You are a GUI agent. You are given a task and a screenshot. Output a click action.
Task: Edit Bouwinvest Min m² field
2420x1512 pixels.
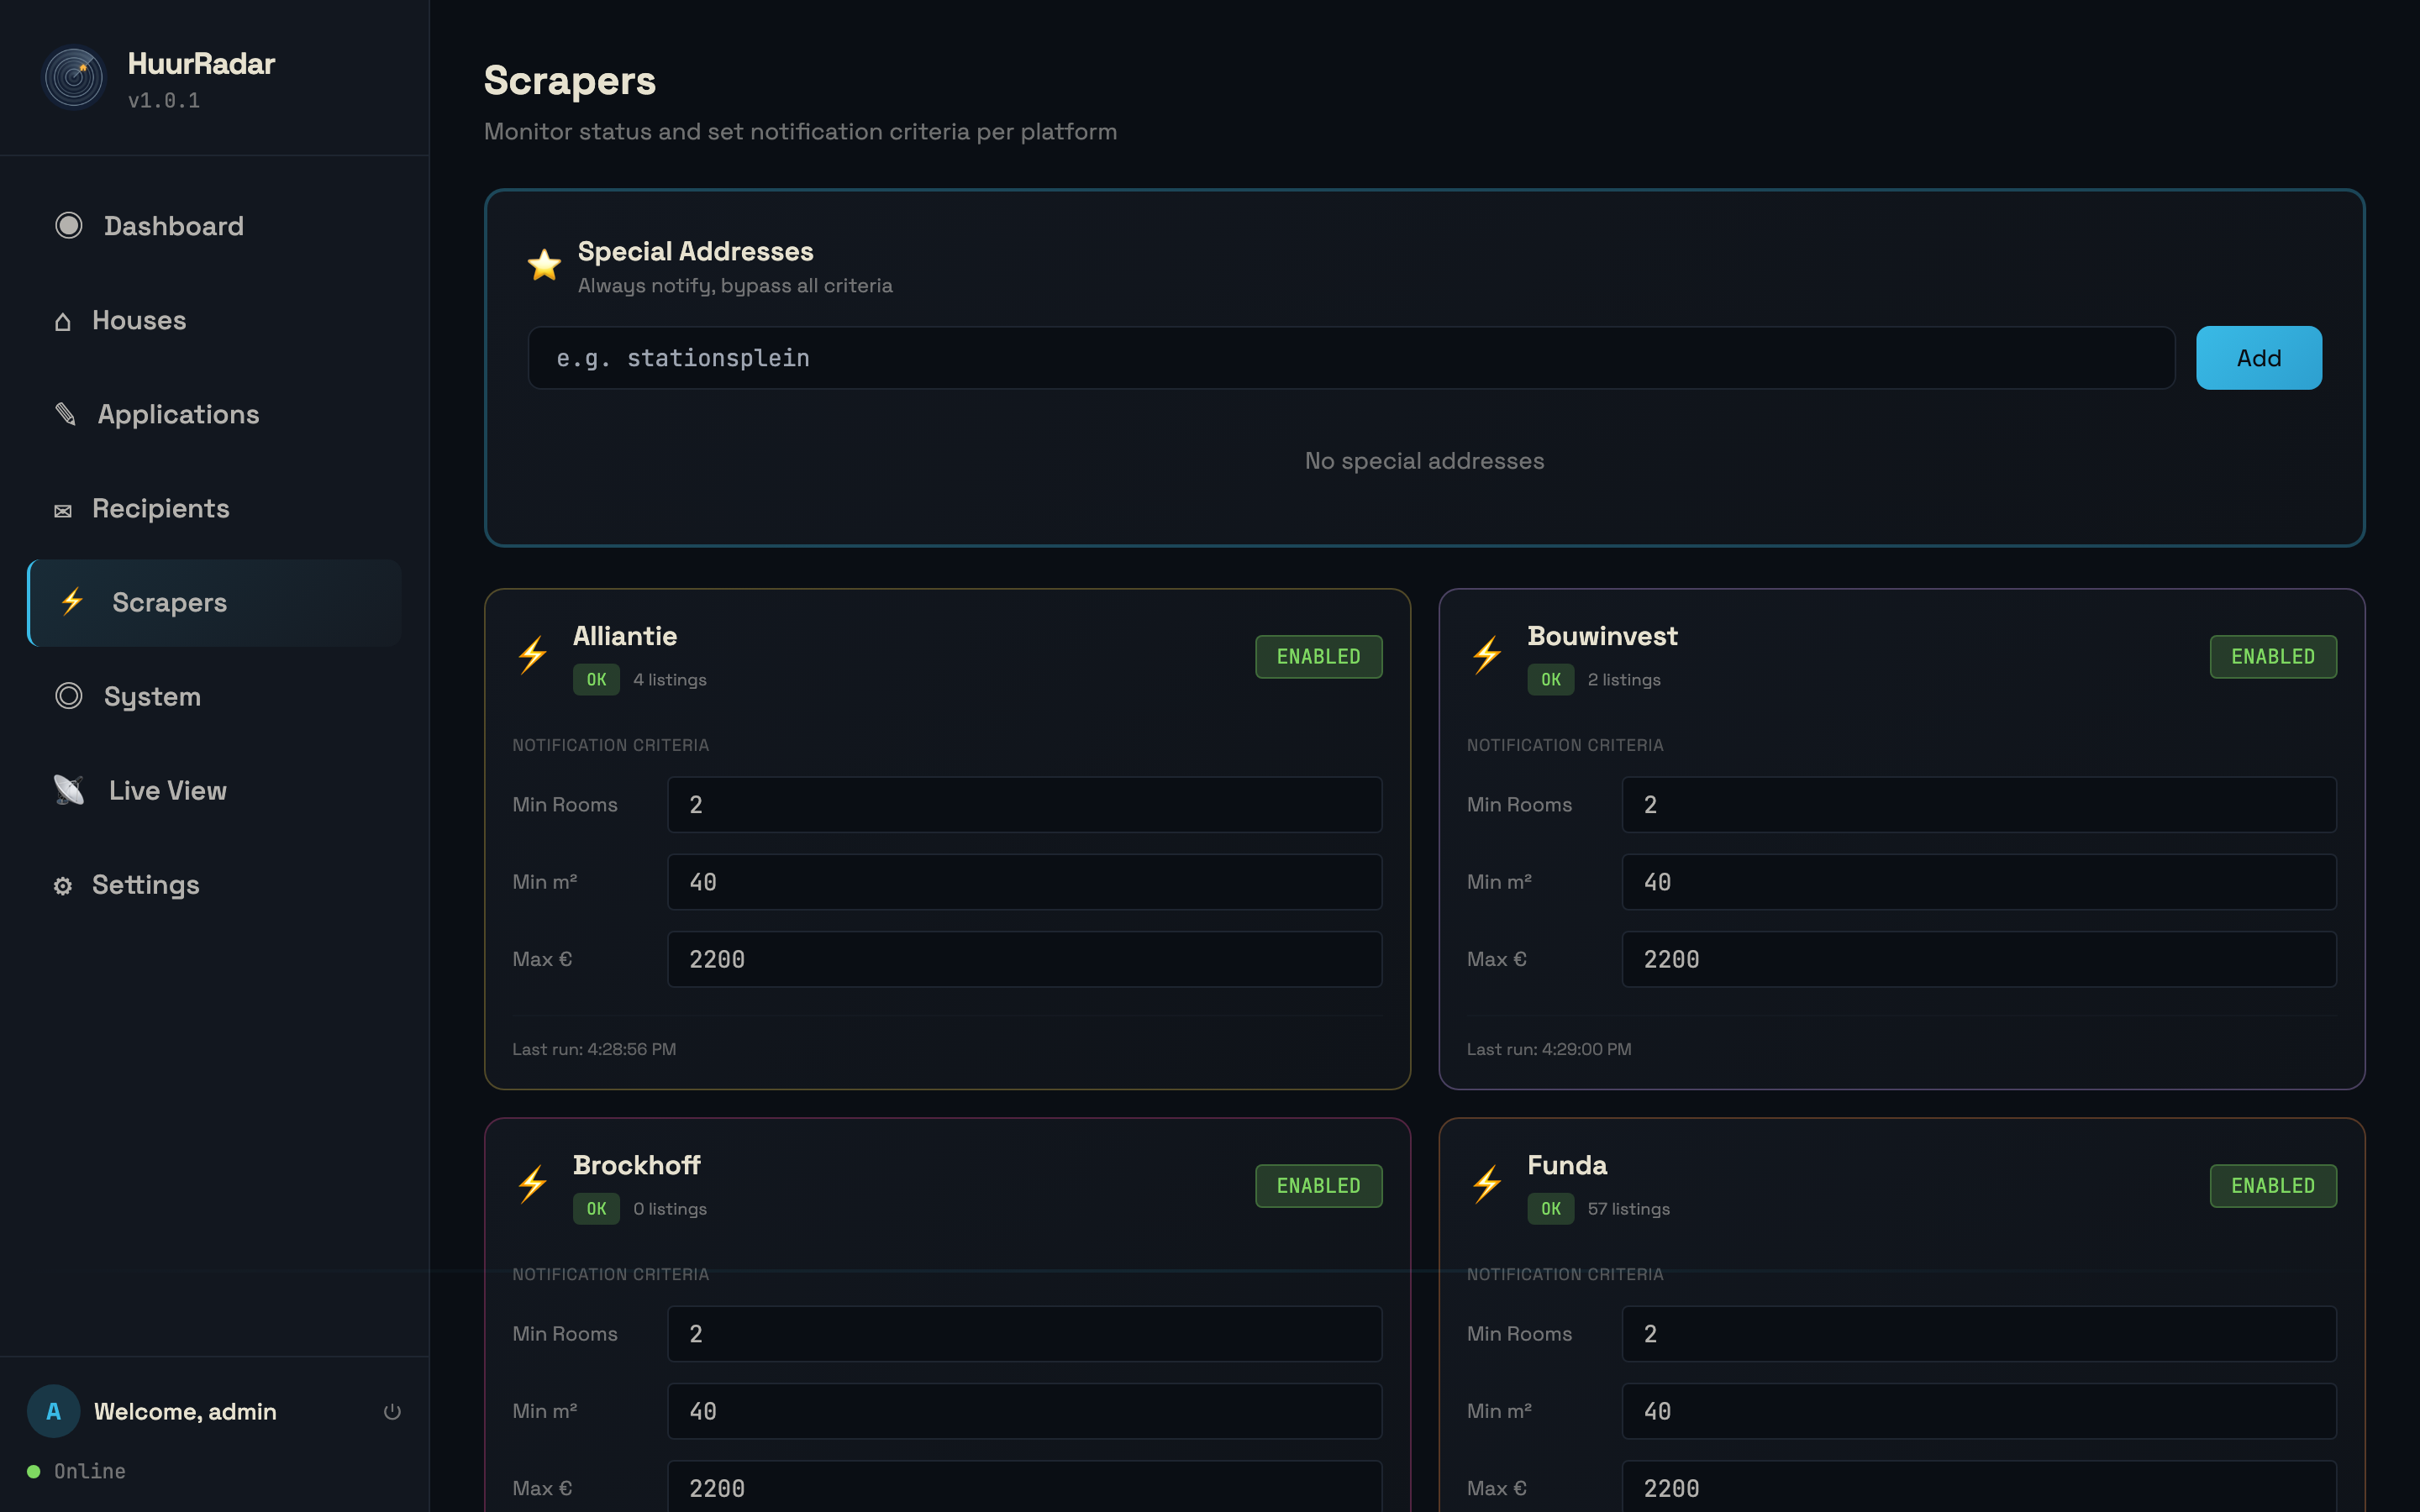(x=1978, y=882)
